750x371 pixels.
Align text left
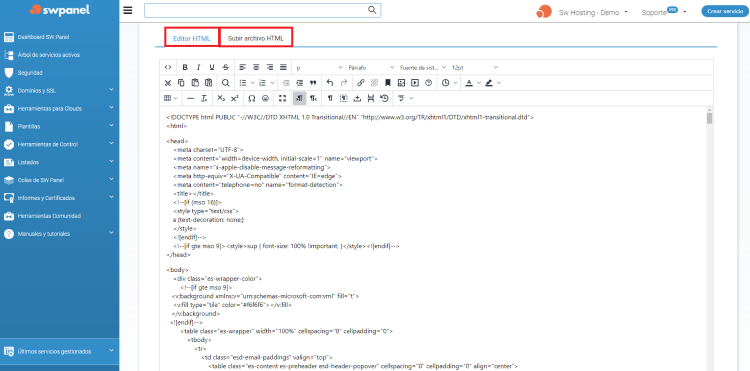[243, 67]
